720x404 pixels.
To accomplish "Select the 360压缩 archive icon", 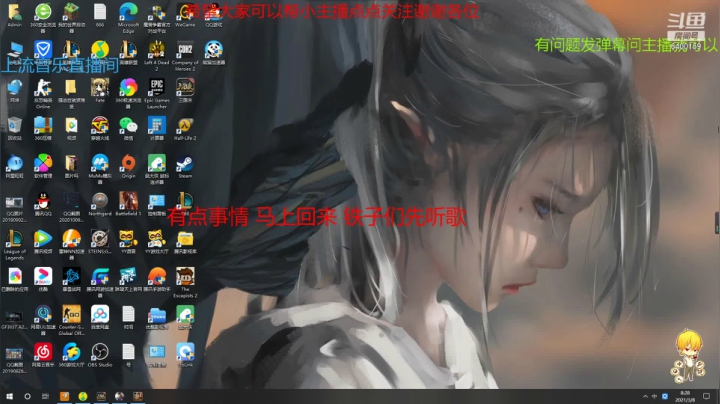I will [x=43, y=125].
